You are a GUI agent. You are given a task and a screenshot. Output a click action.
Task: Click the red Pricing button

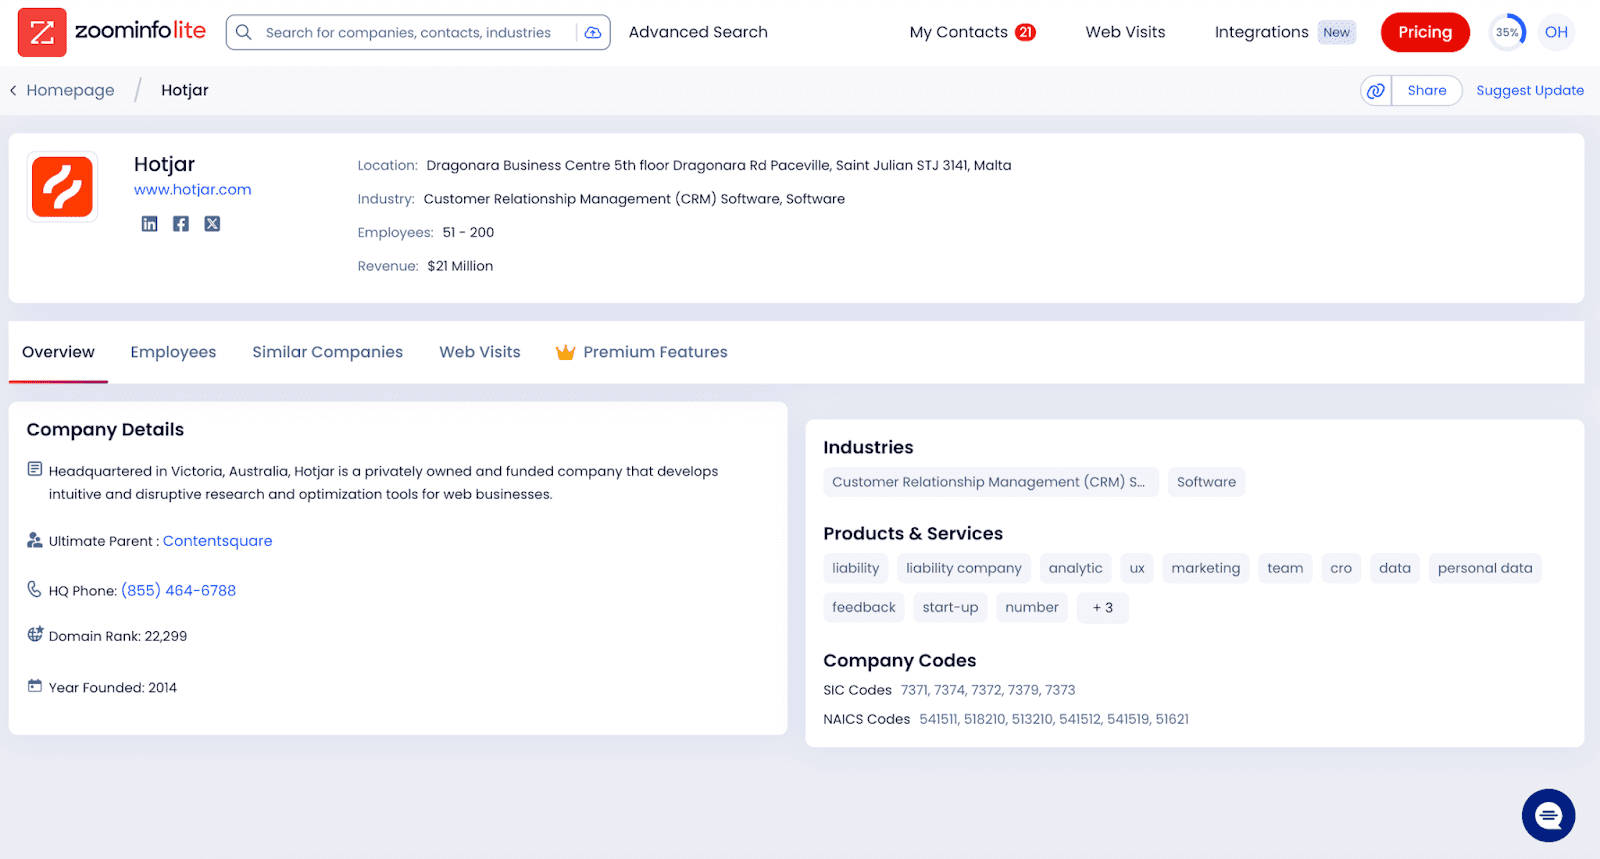click(x=1424, y=32)
